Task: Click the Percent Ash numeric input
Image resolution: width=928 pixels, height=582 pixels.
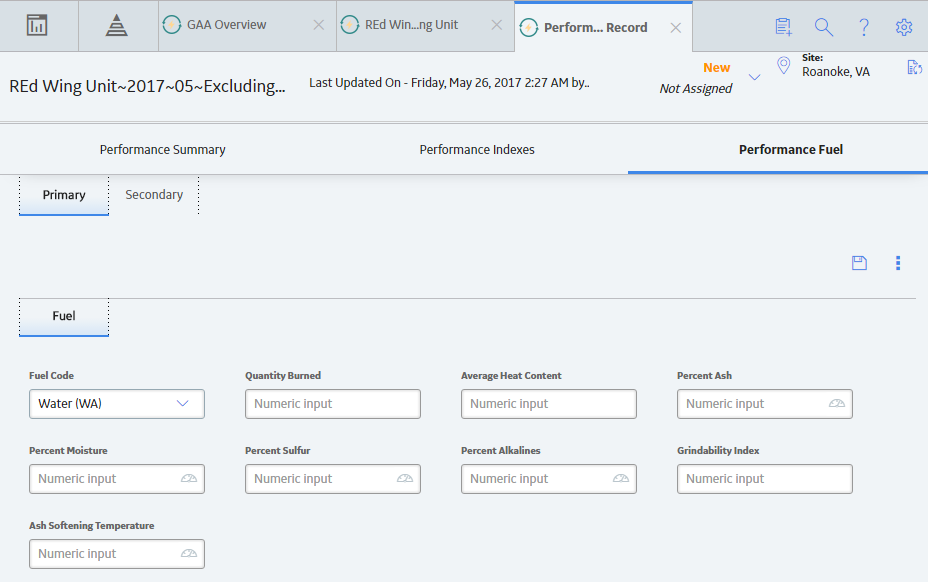Action: tap(765, 404)
